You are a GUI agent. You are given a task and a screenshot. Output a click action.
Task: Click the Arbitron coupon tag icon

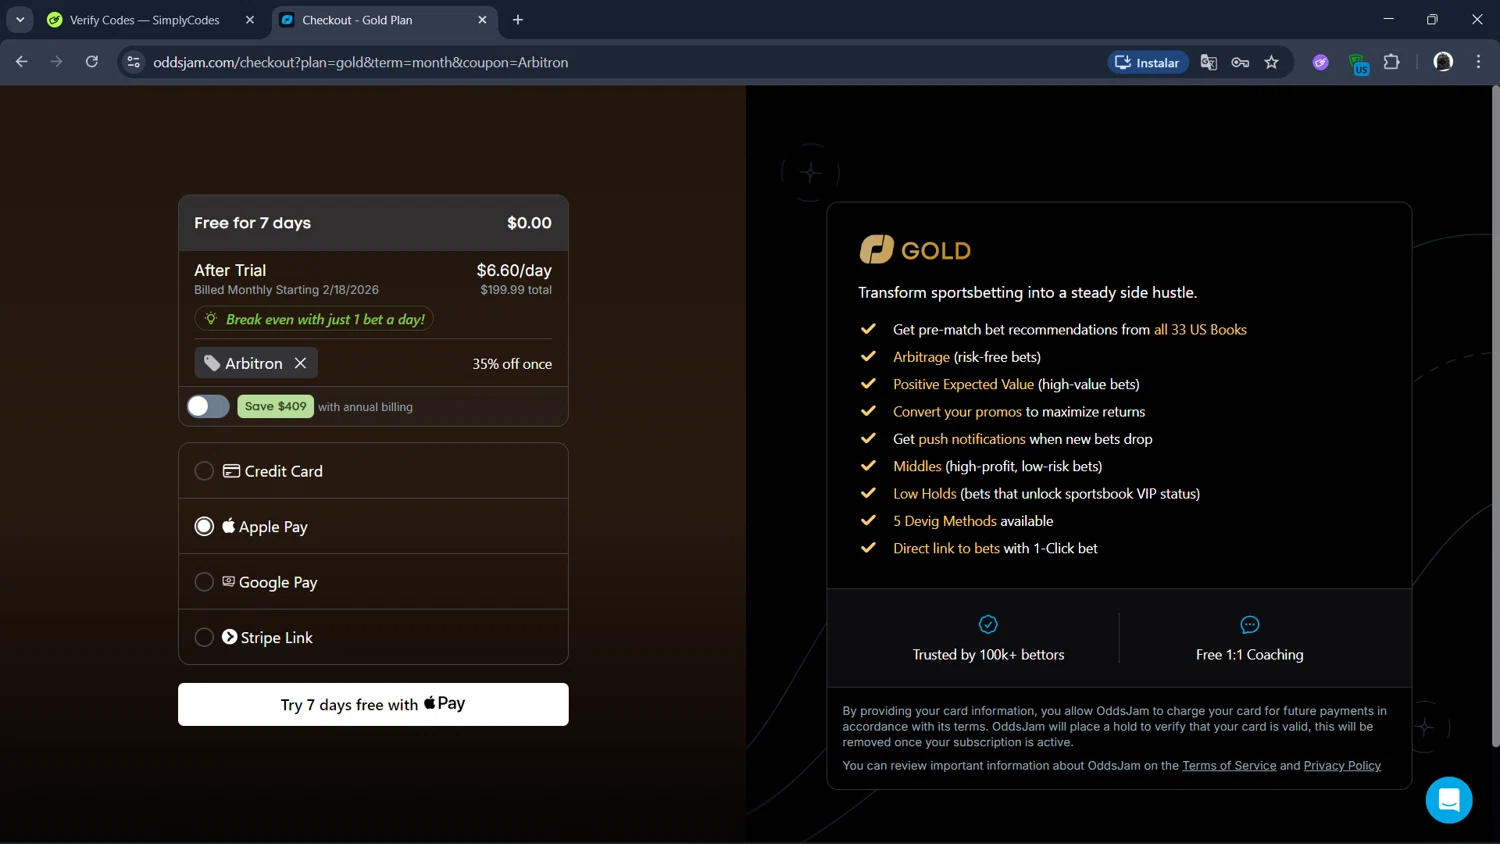pos(212,363)
